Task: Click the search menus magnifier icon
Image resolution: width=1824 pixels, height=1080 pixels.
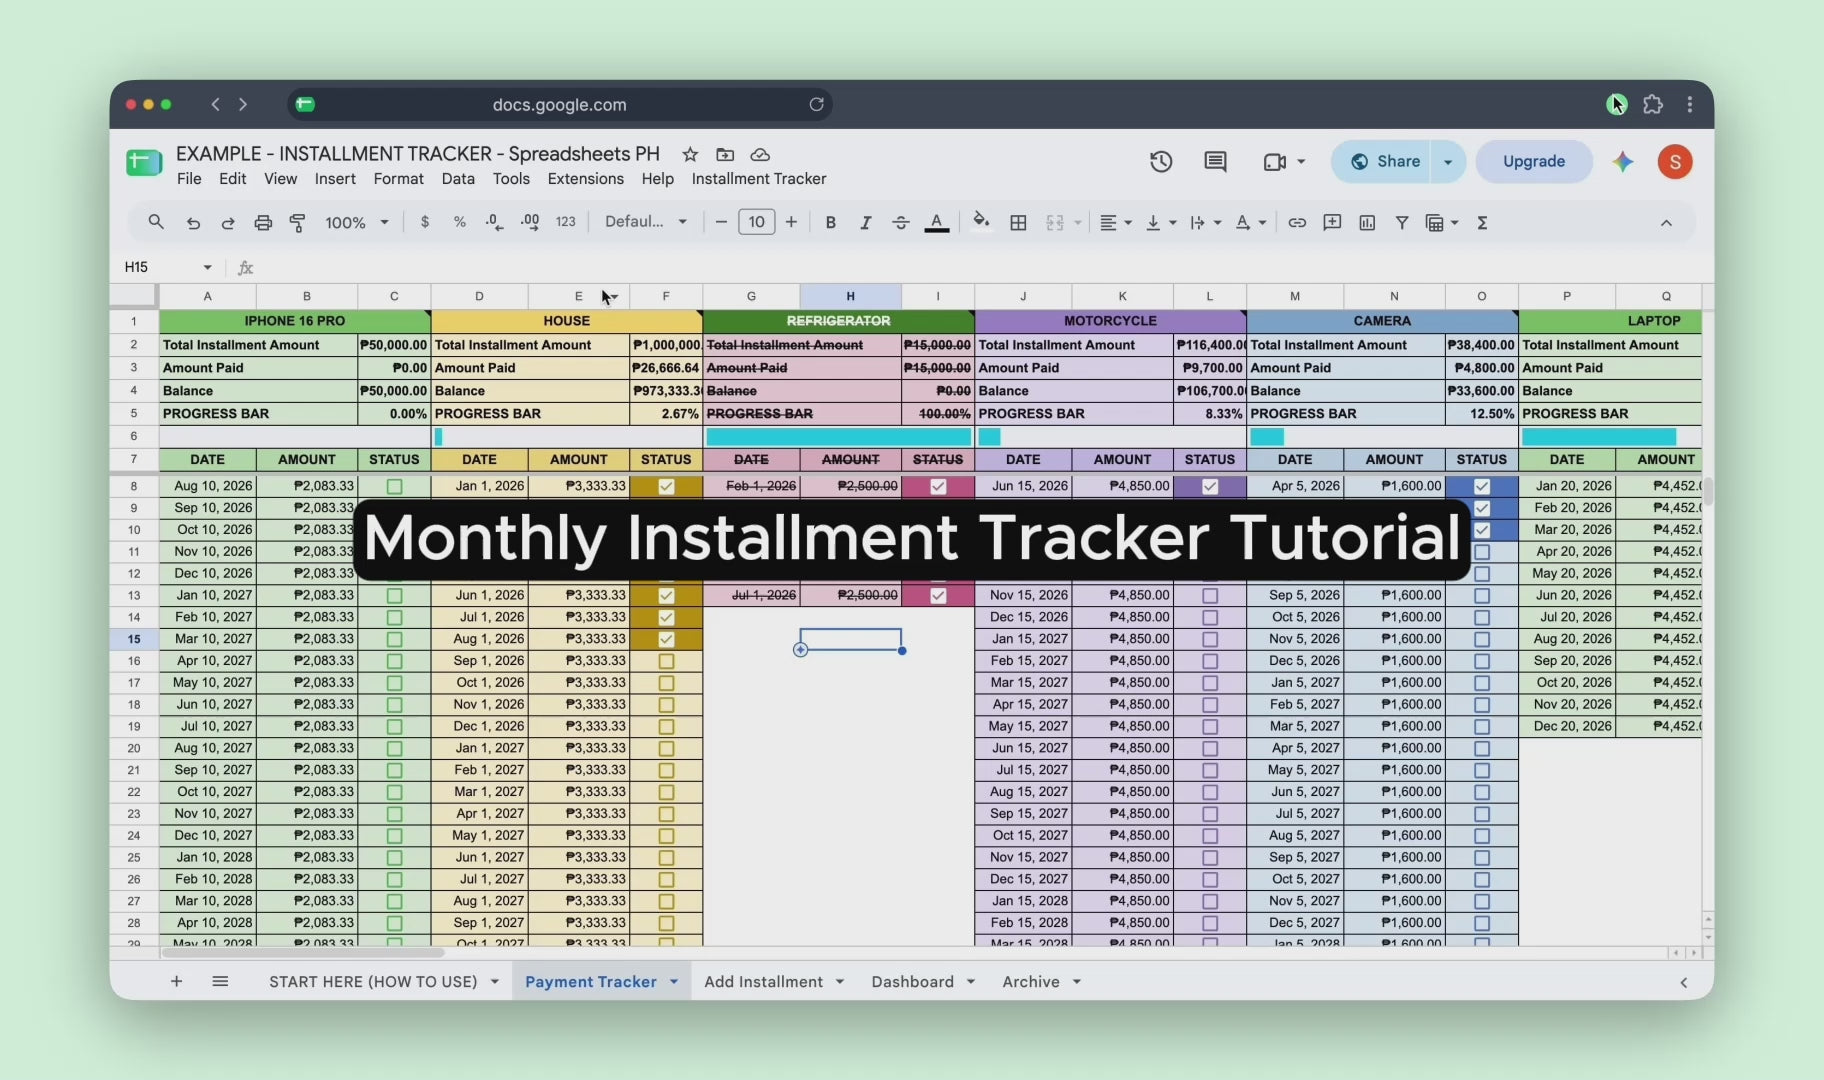Action: (156, 222)
